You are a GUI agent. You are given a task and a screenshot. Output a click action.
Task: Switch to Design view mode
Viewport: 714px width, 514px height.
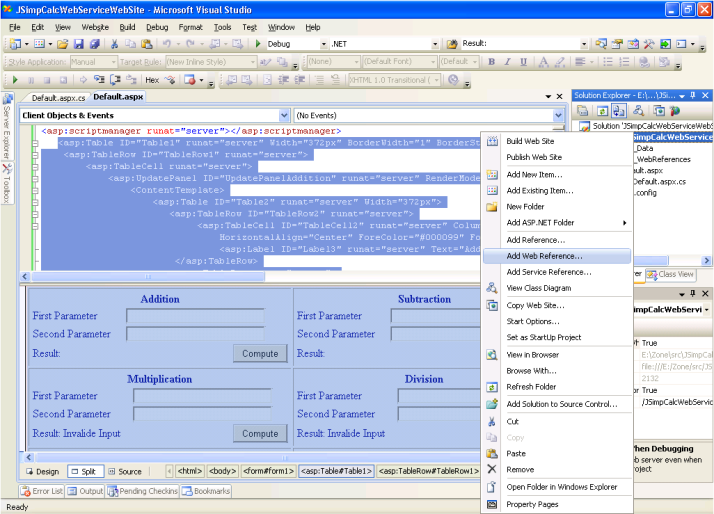43,471
